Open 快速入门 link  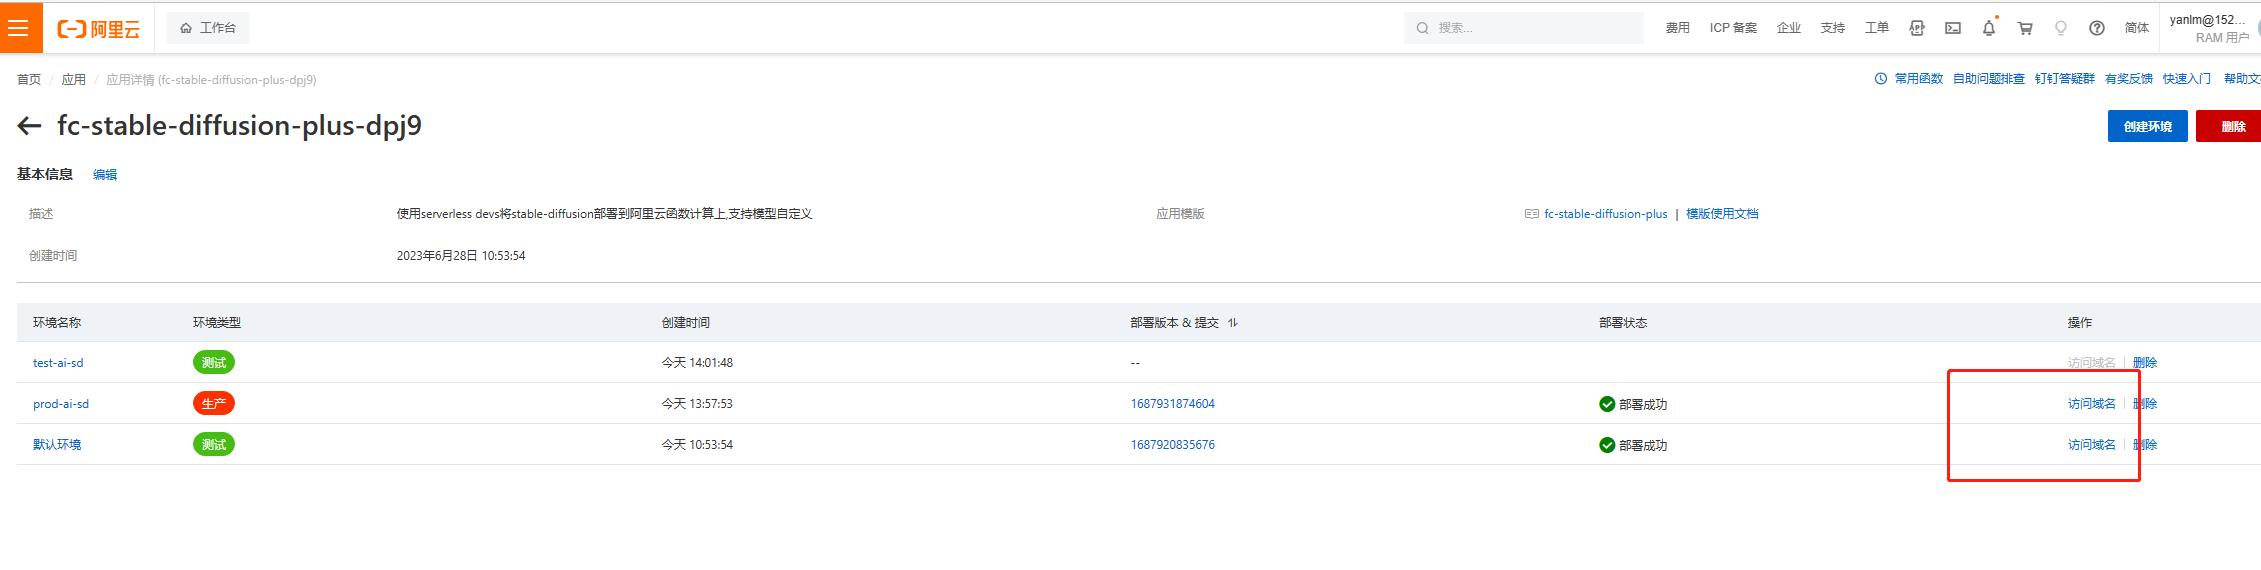point(2187,79)
